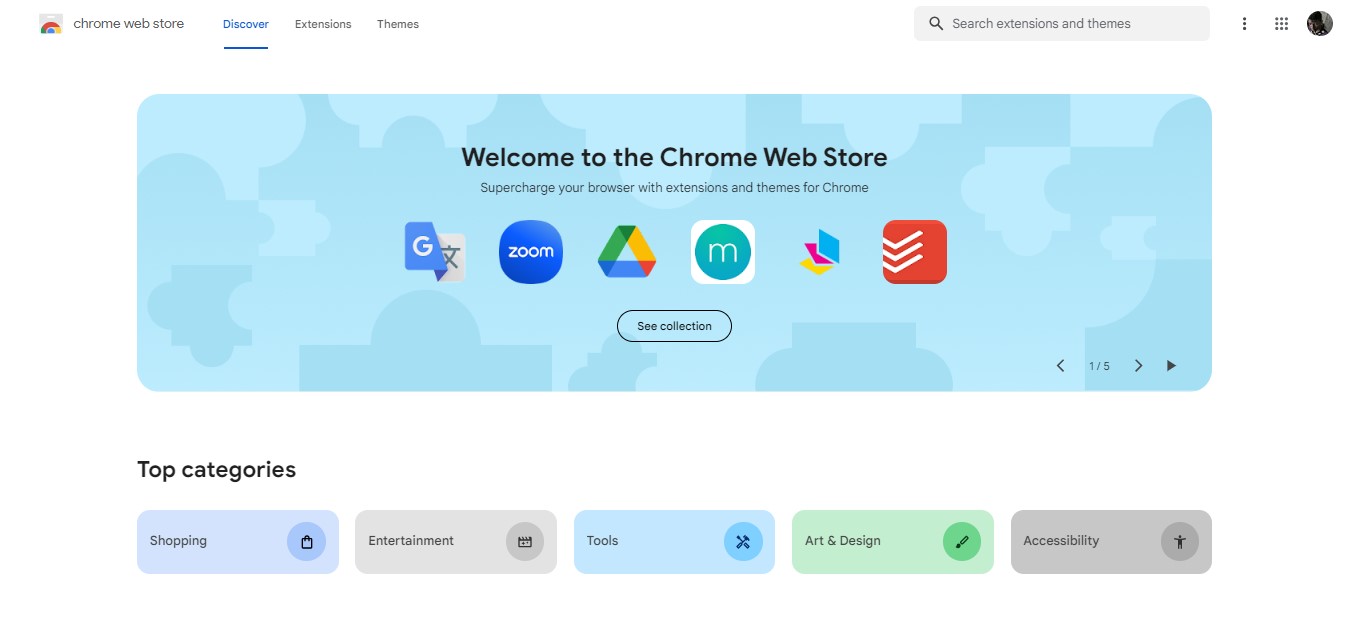The width and height of the screenshot is (1346, 625).
Task: Open the Entertainment category card
Action: click(456, 542)
